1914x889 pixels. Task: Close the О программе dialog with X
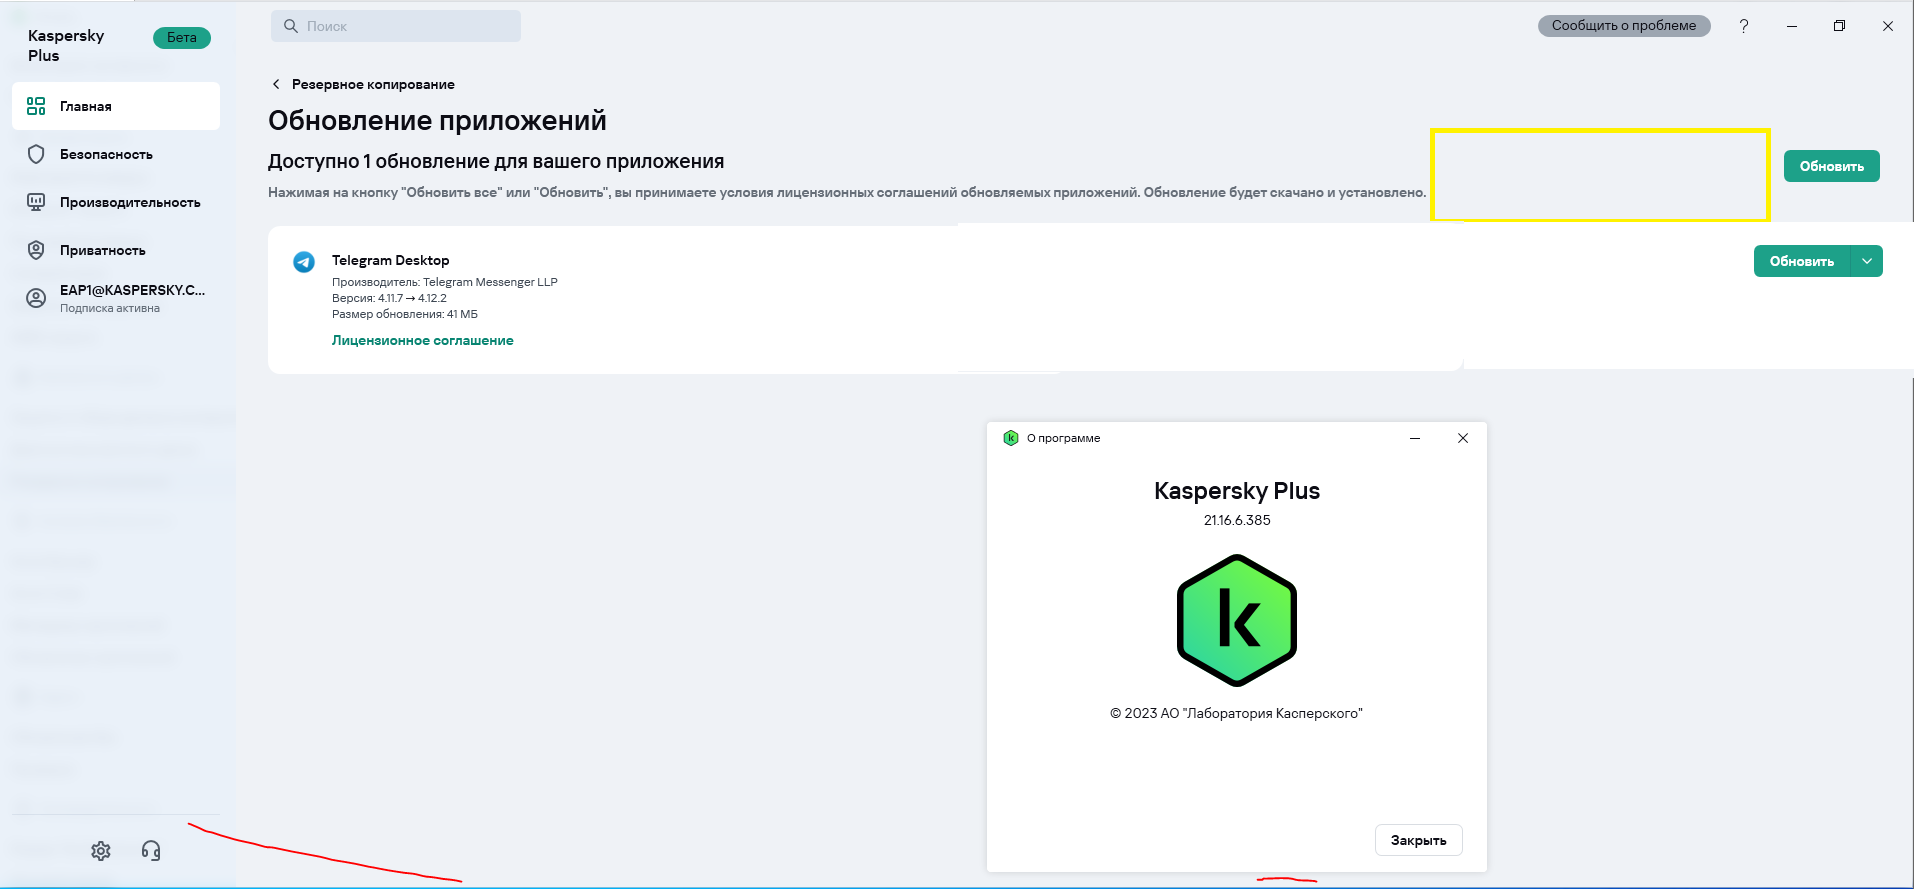coord(1463,438)
